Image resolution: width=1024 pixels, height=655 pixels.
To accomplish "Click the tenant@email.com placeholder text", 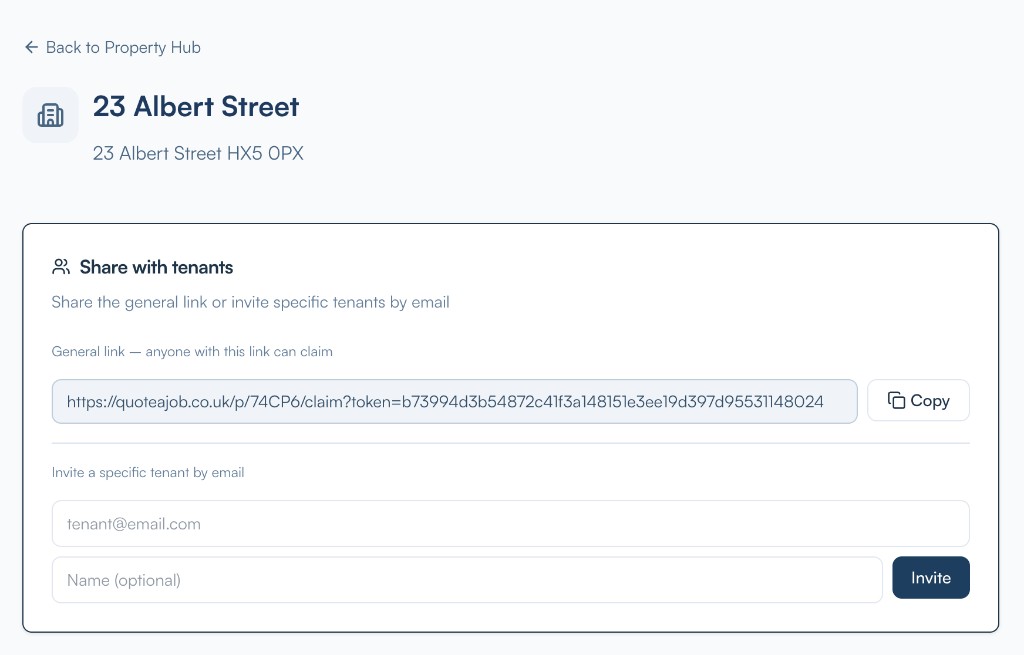I will [x=134, y=523].
